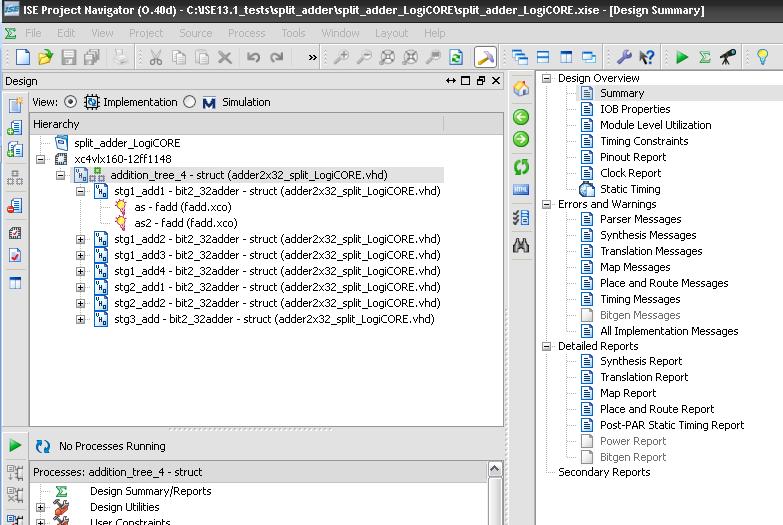Click the green forward arrow in summary sidebar
The height and width of the screenshot is (525, 783).
tap(521, 139)
